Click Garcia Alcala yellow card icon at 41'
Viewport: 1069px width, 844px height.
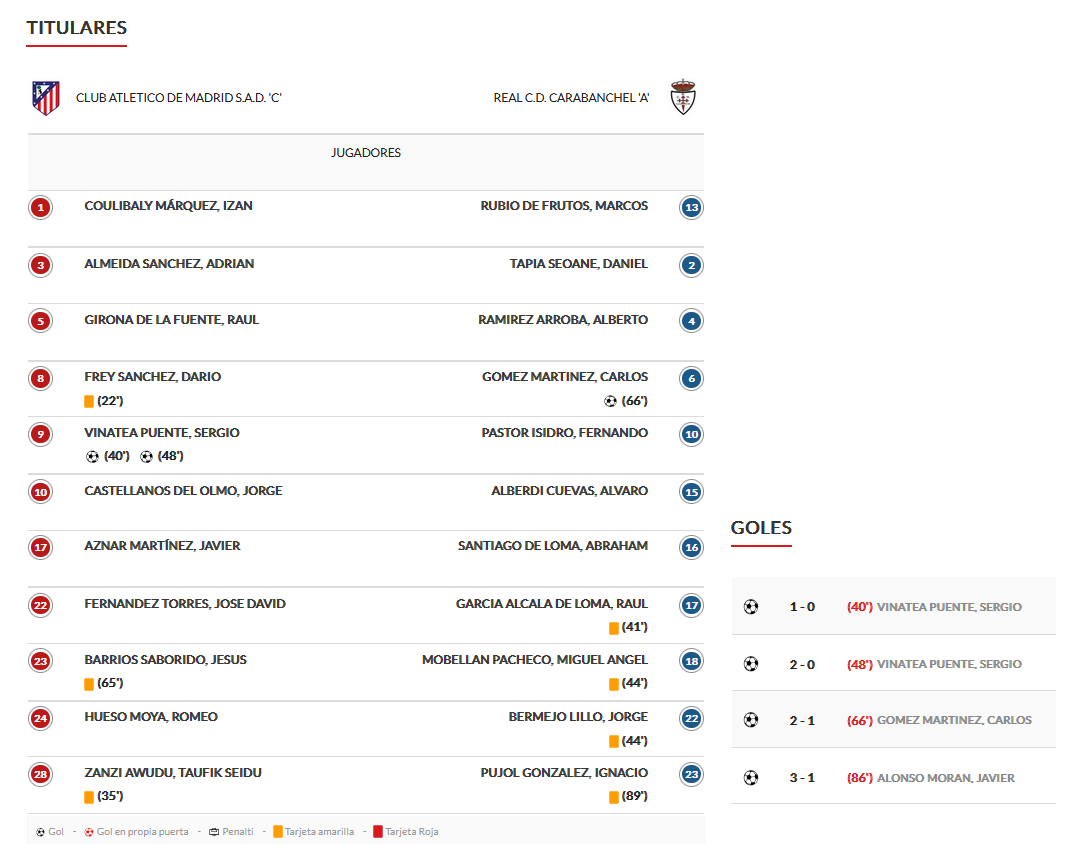[x=614, y=628]
